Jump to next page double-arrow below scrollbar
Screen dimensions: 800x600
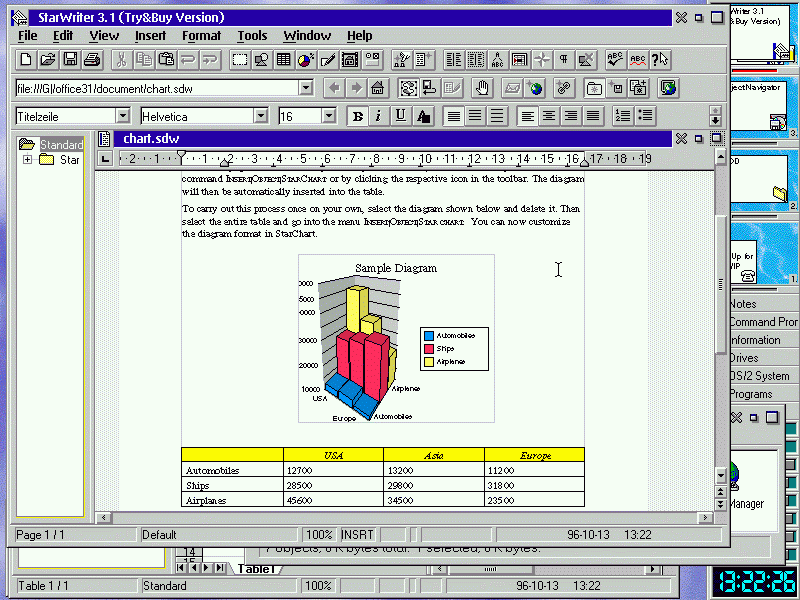pyautogui.click(x=720, y=505)
